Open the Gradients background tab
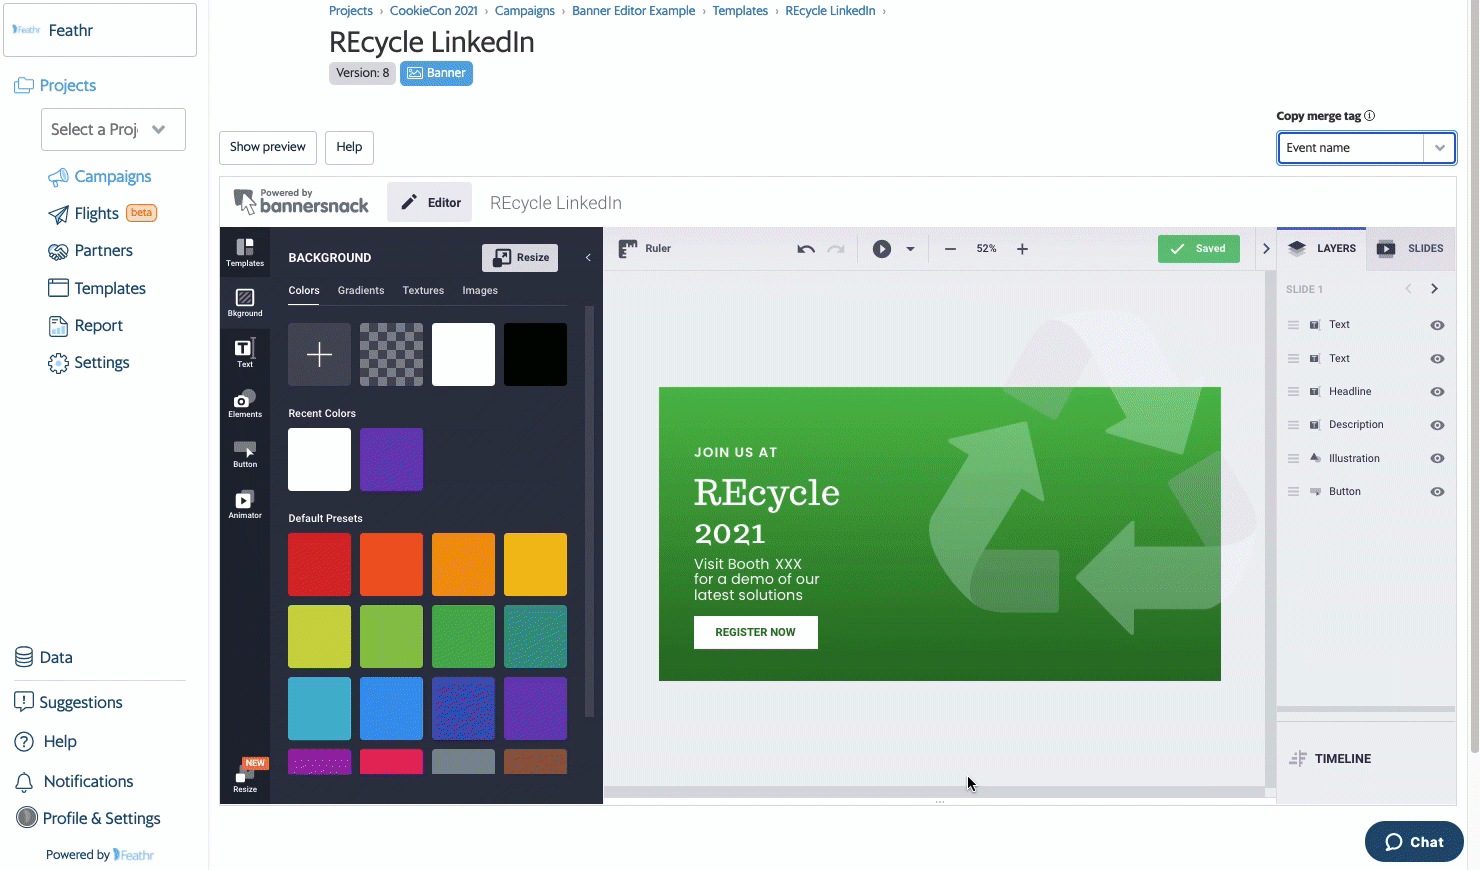 [x=361, y=291]
